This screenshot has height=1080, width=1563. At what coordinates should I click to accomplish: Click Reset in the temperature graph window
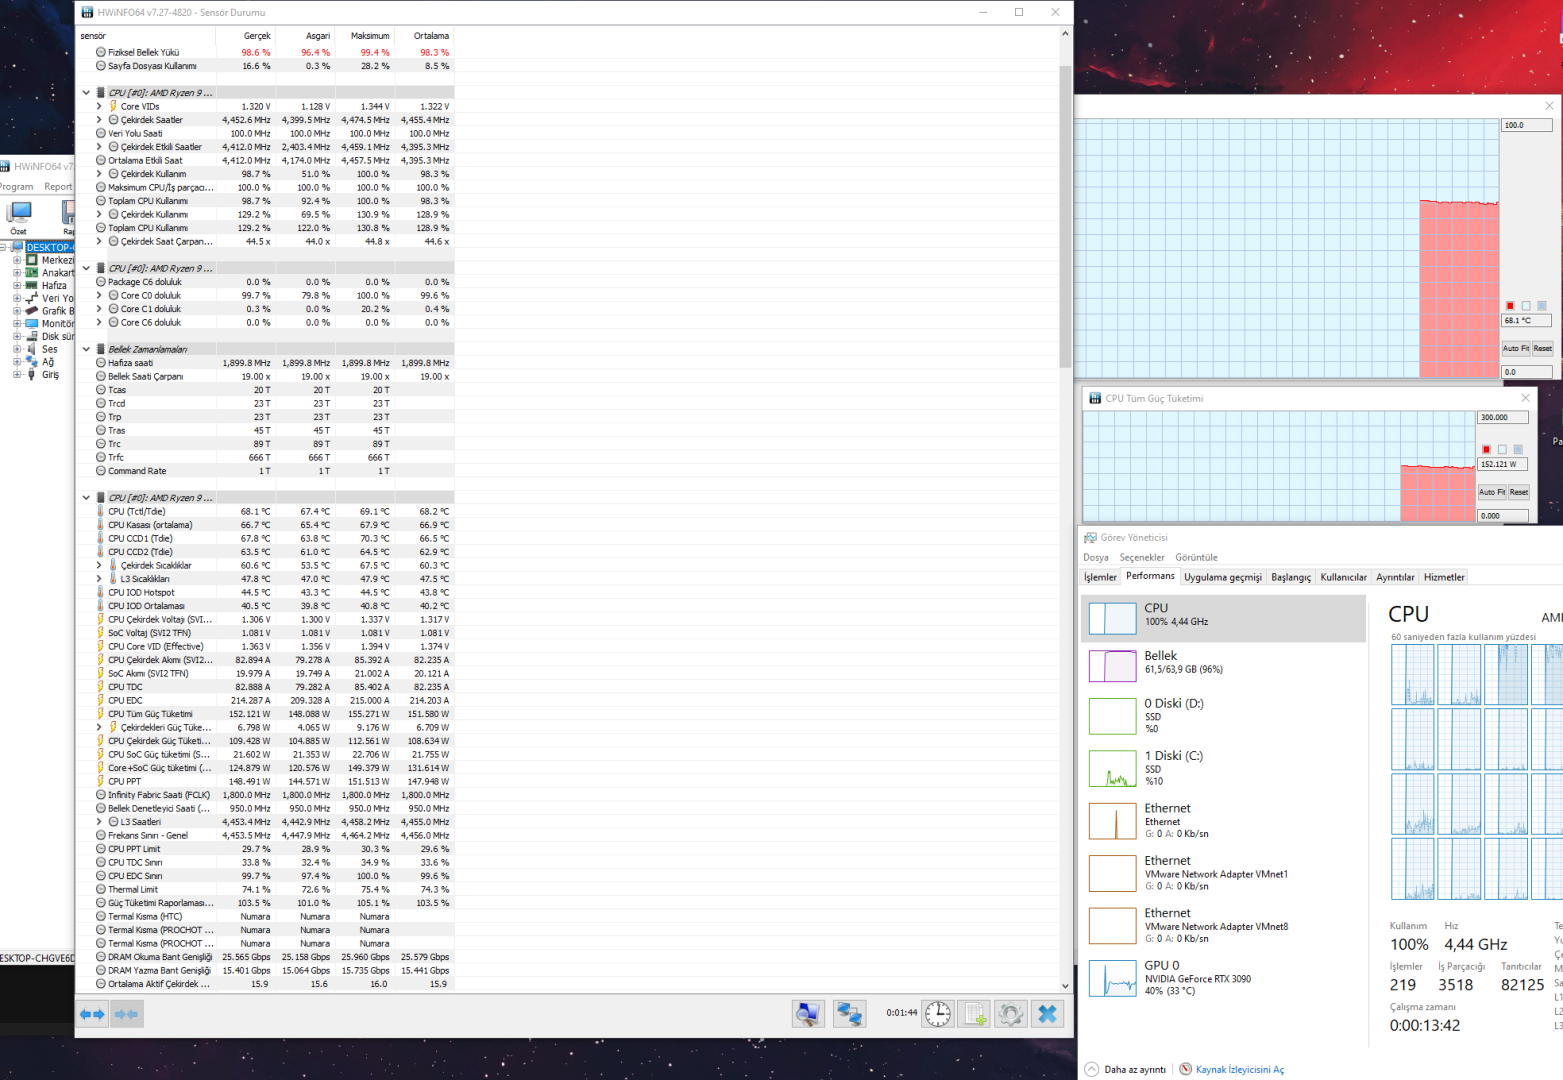(x=1543, y=348)
